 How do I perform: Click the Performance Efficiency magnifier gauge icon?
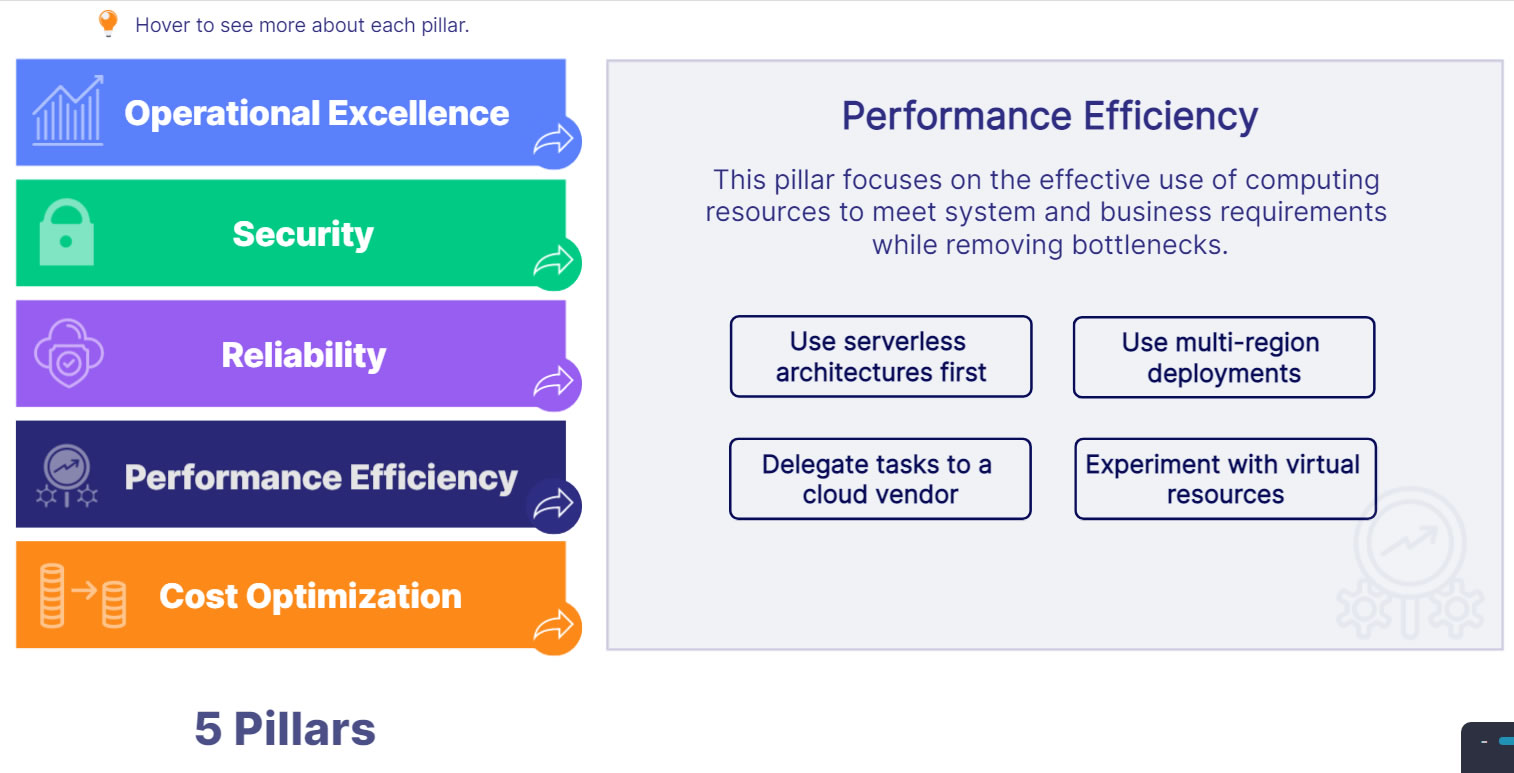click(x=67, y=475)
